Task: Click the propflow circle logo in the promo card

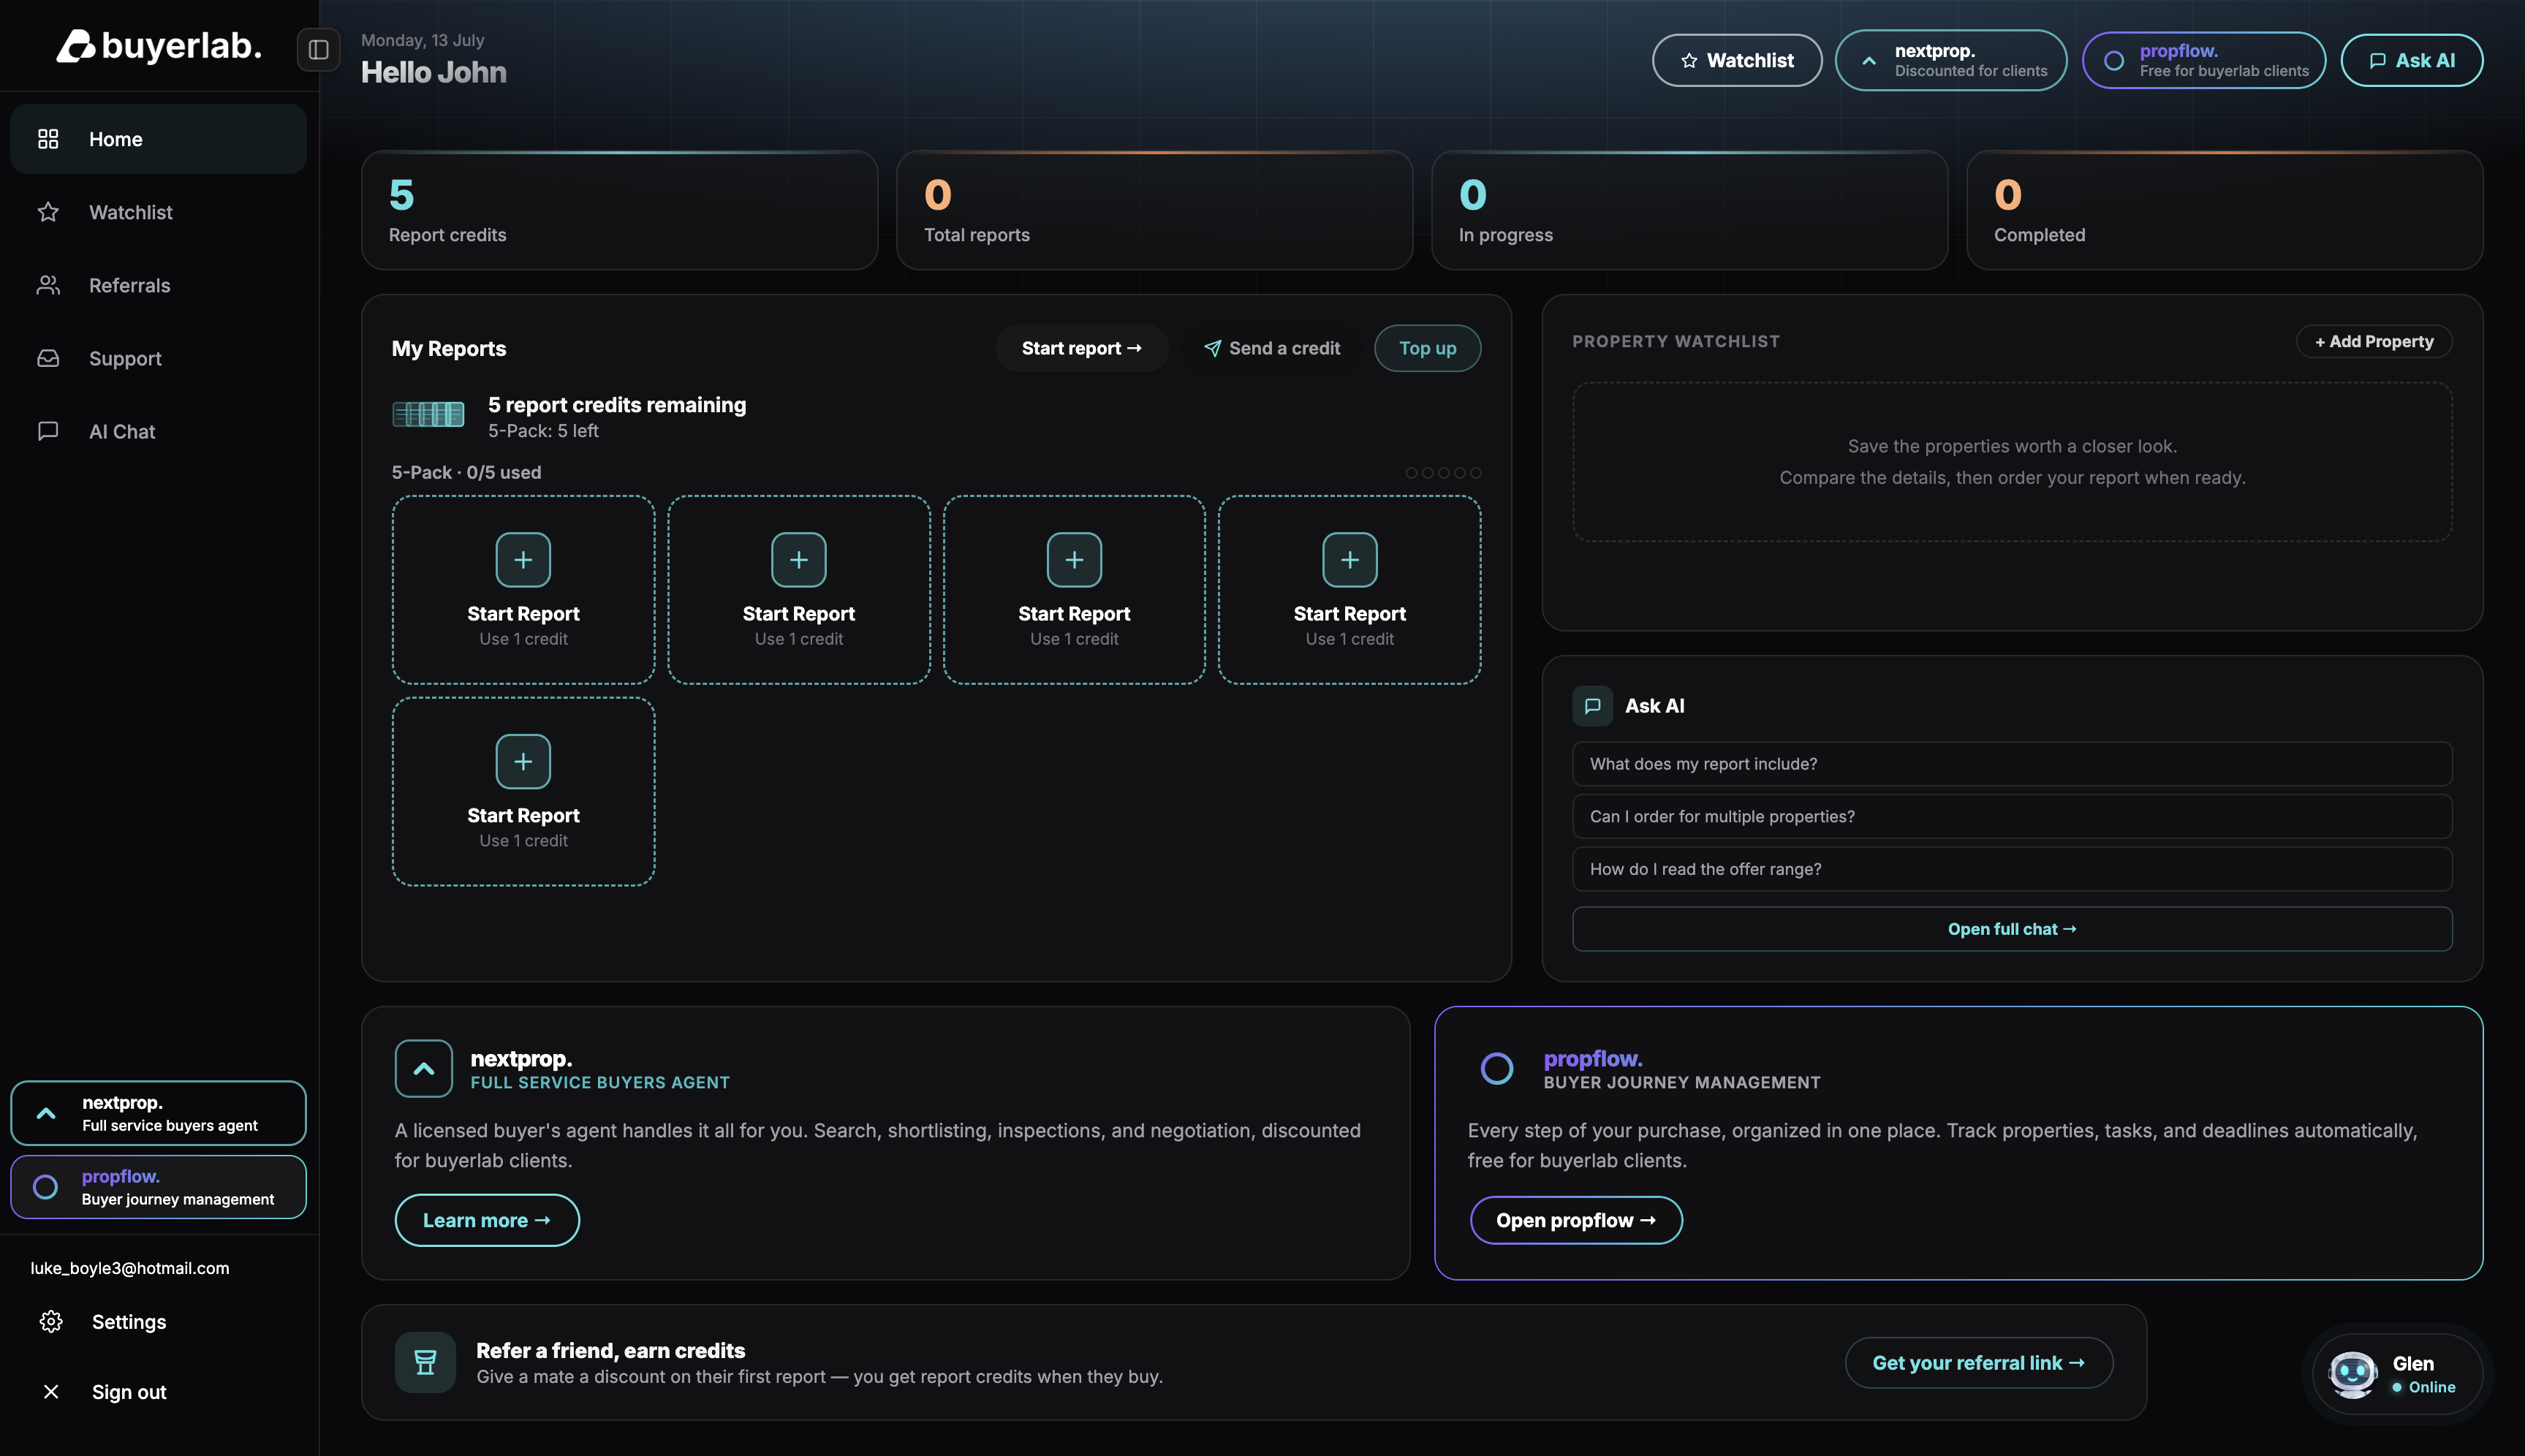Action: point(1496,1069)
